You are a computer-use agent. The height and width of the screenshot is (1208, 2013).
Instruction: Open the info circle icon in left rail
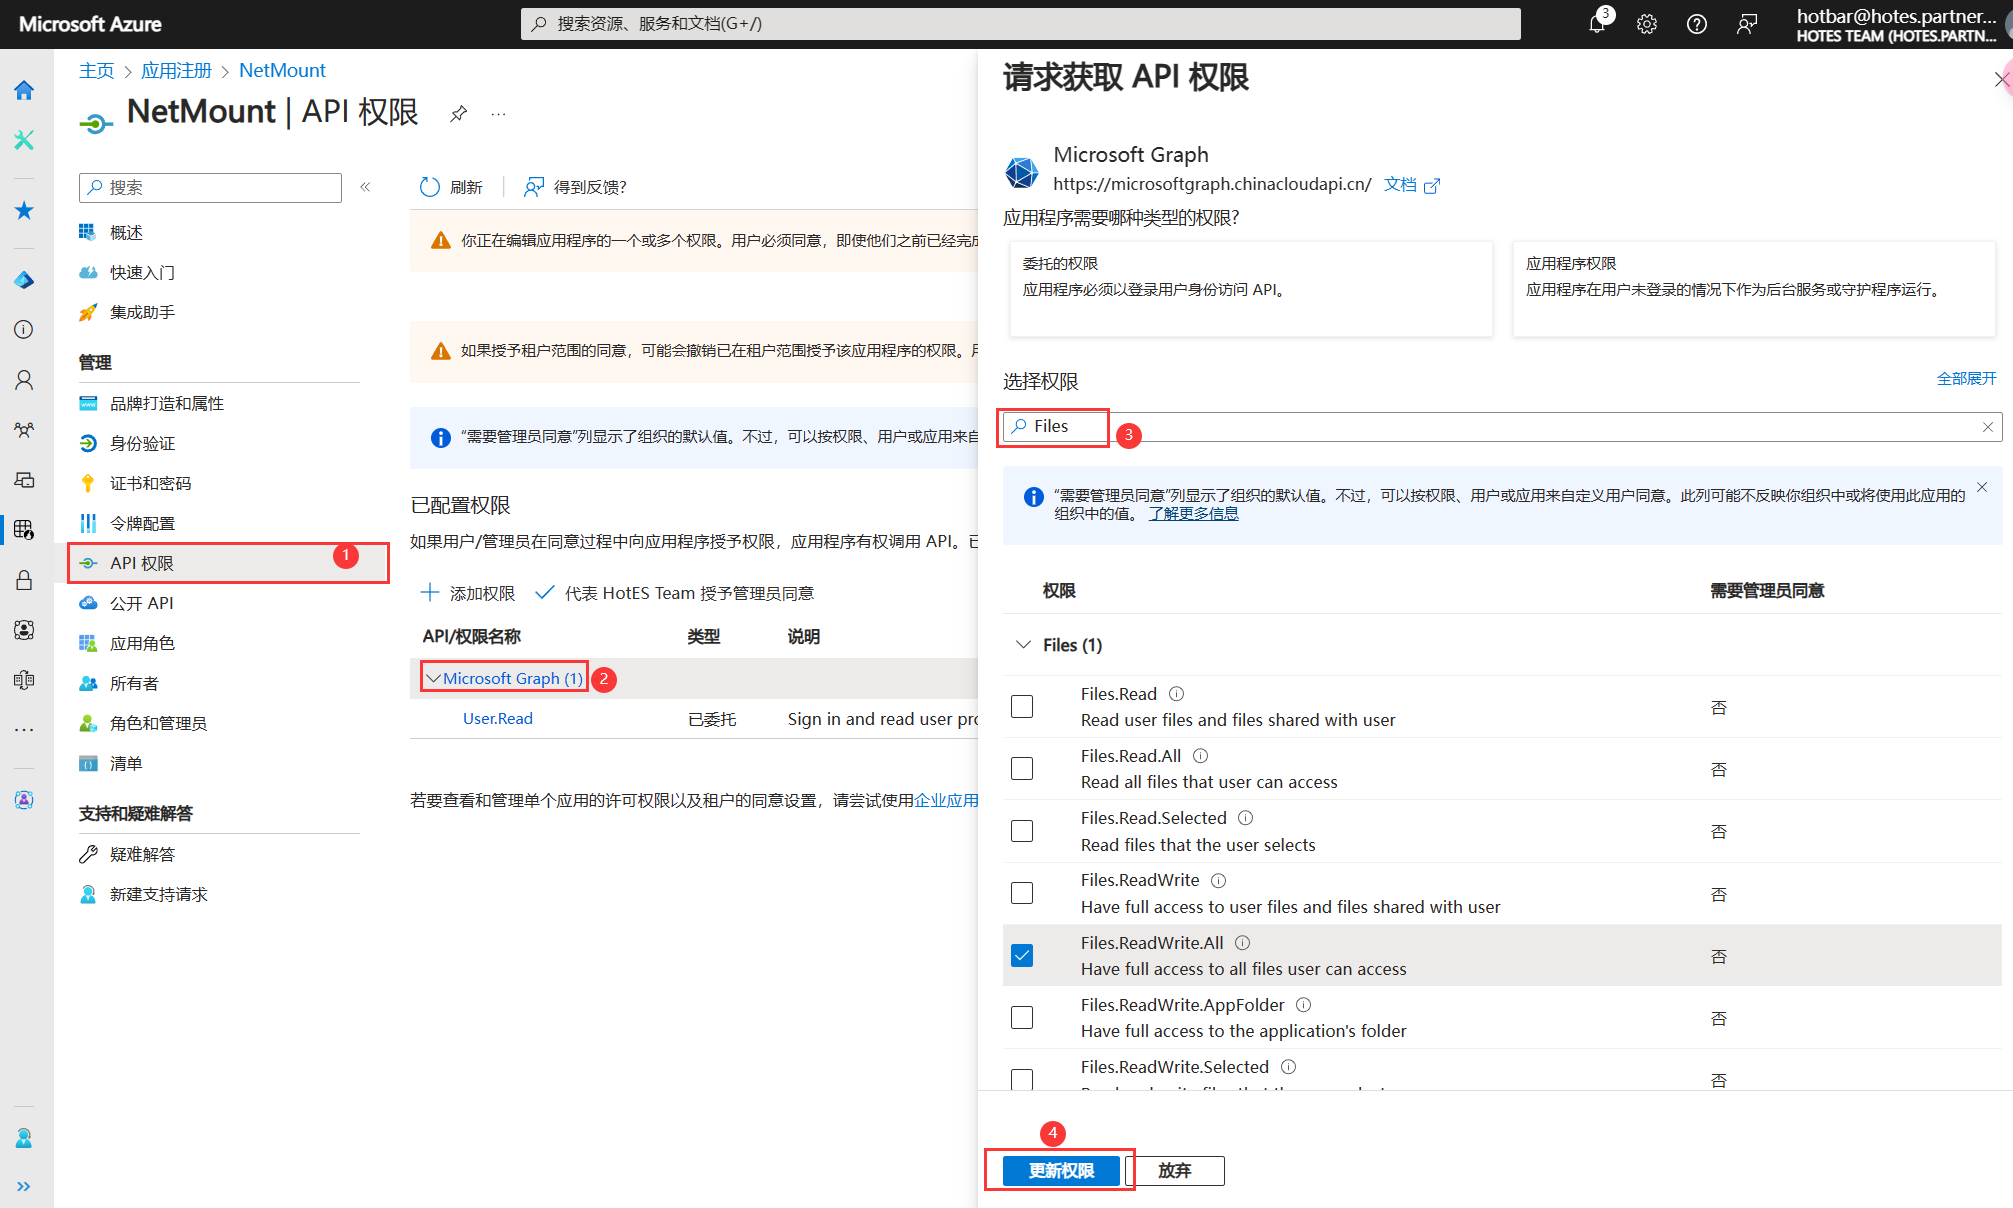(24, 330)
